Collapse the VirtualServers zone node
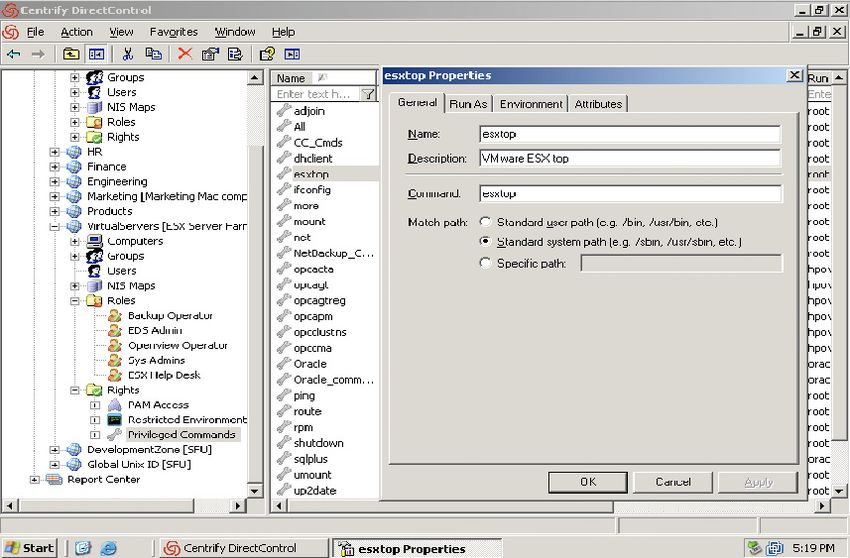This screenshot has width=850, height=558. tap(54, 227)
